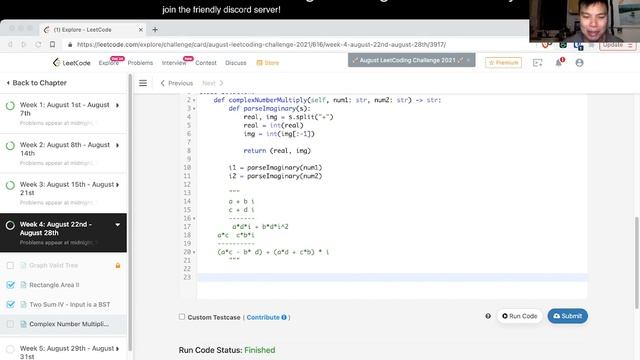Toggle the Rectangle Area II checkbox
Viewport: 640px width, 360px height.
(10, 285)
